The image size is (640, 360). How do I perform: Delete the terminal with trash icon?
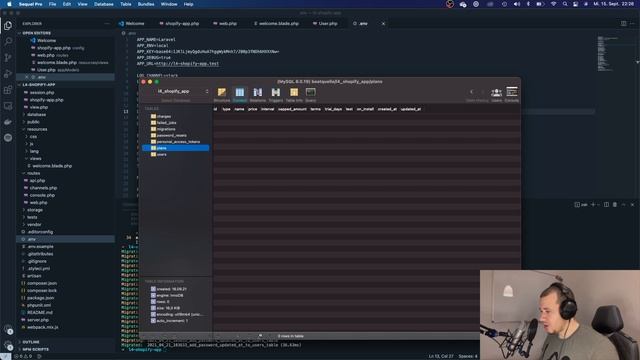coord(615,204)
